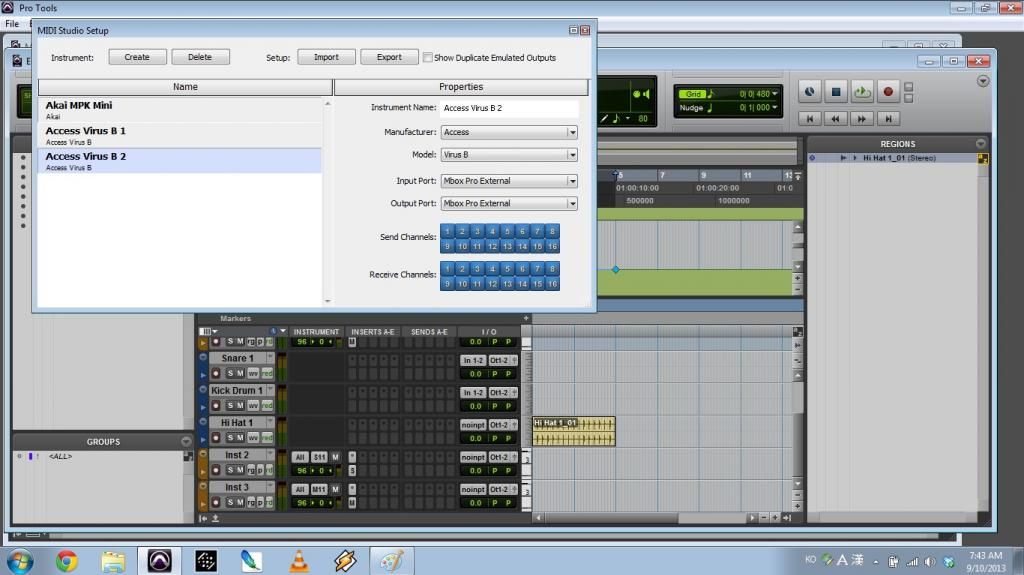Mute the Kick Drum 1 track
Image resolution: width=1024 pixels, height=575 pixels.
240,405
